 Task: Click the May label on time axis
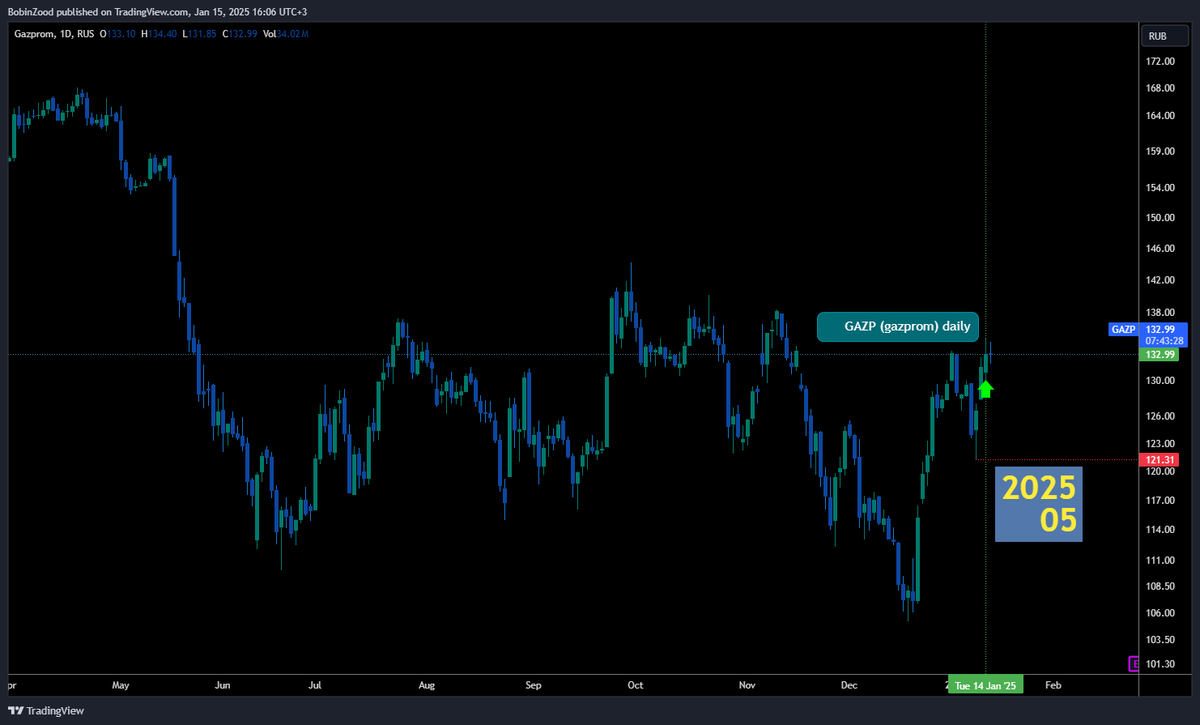click(x=121, y=686)
